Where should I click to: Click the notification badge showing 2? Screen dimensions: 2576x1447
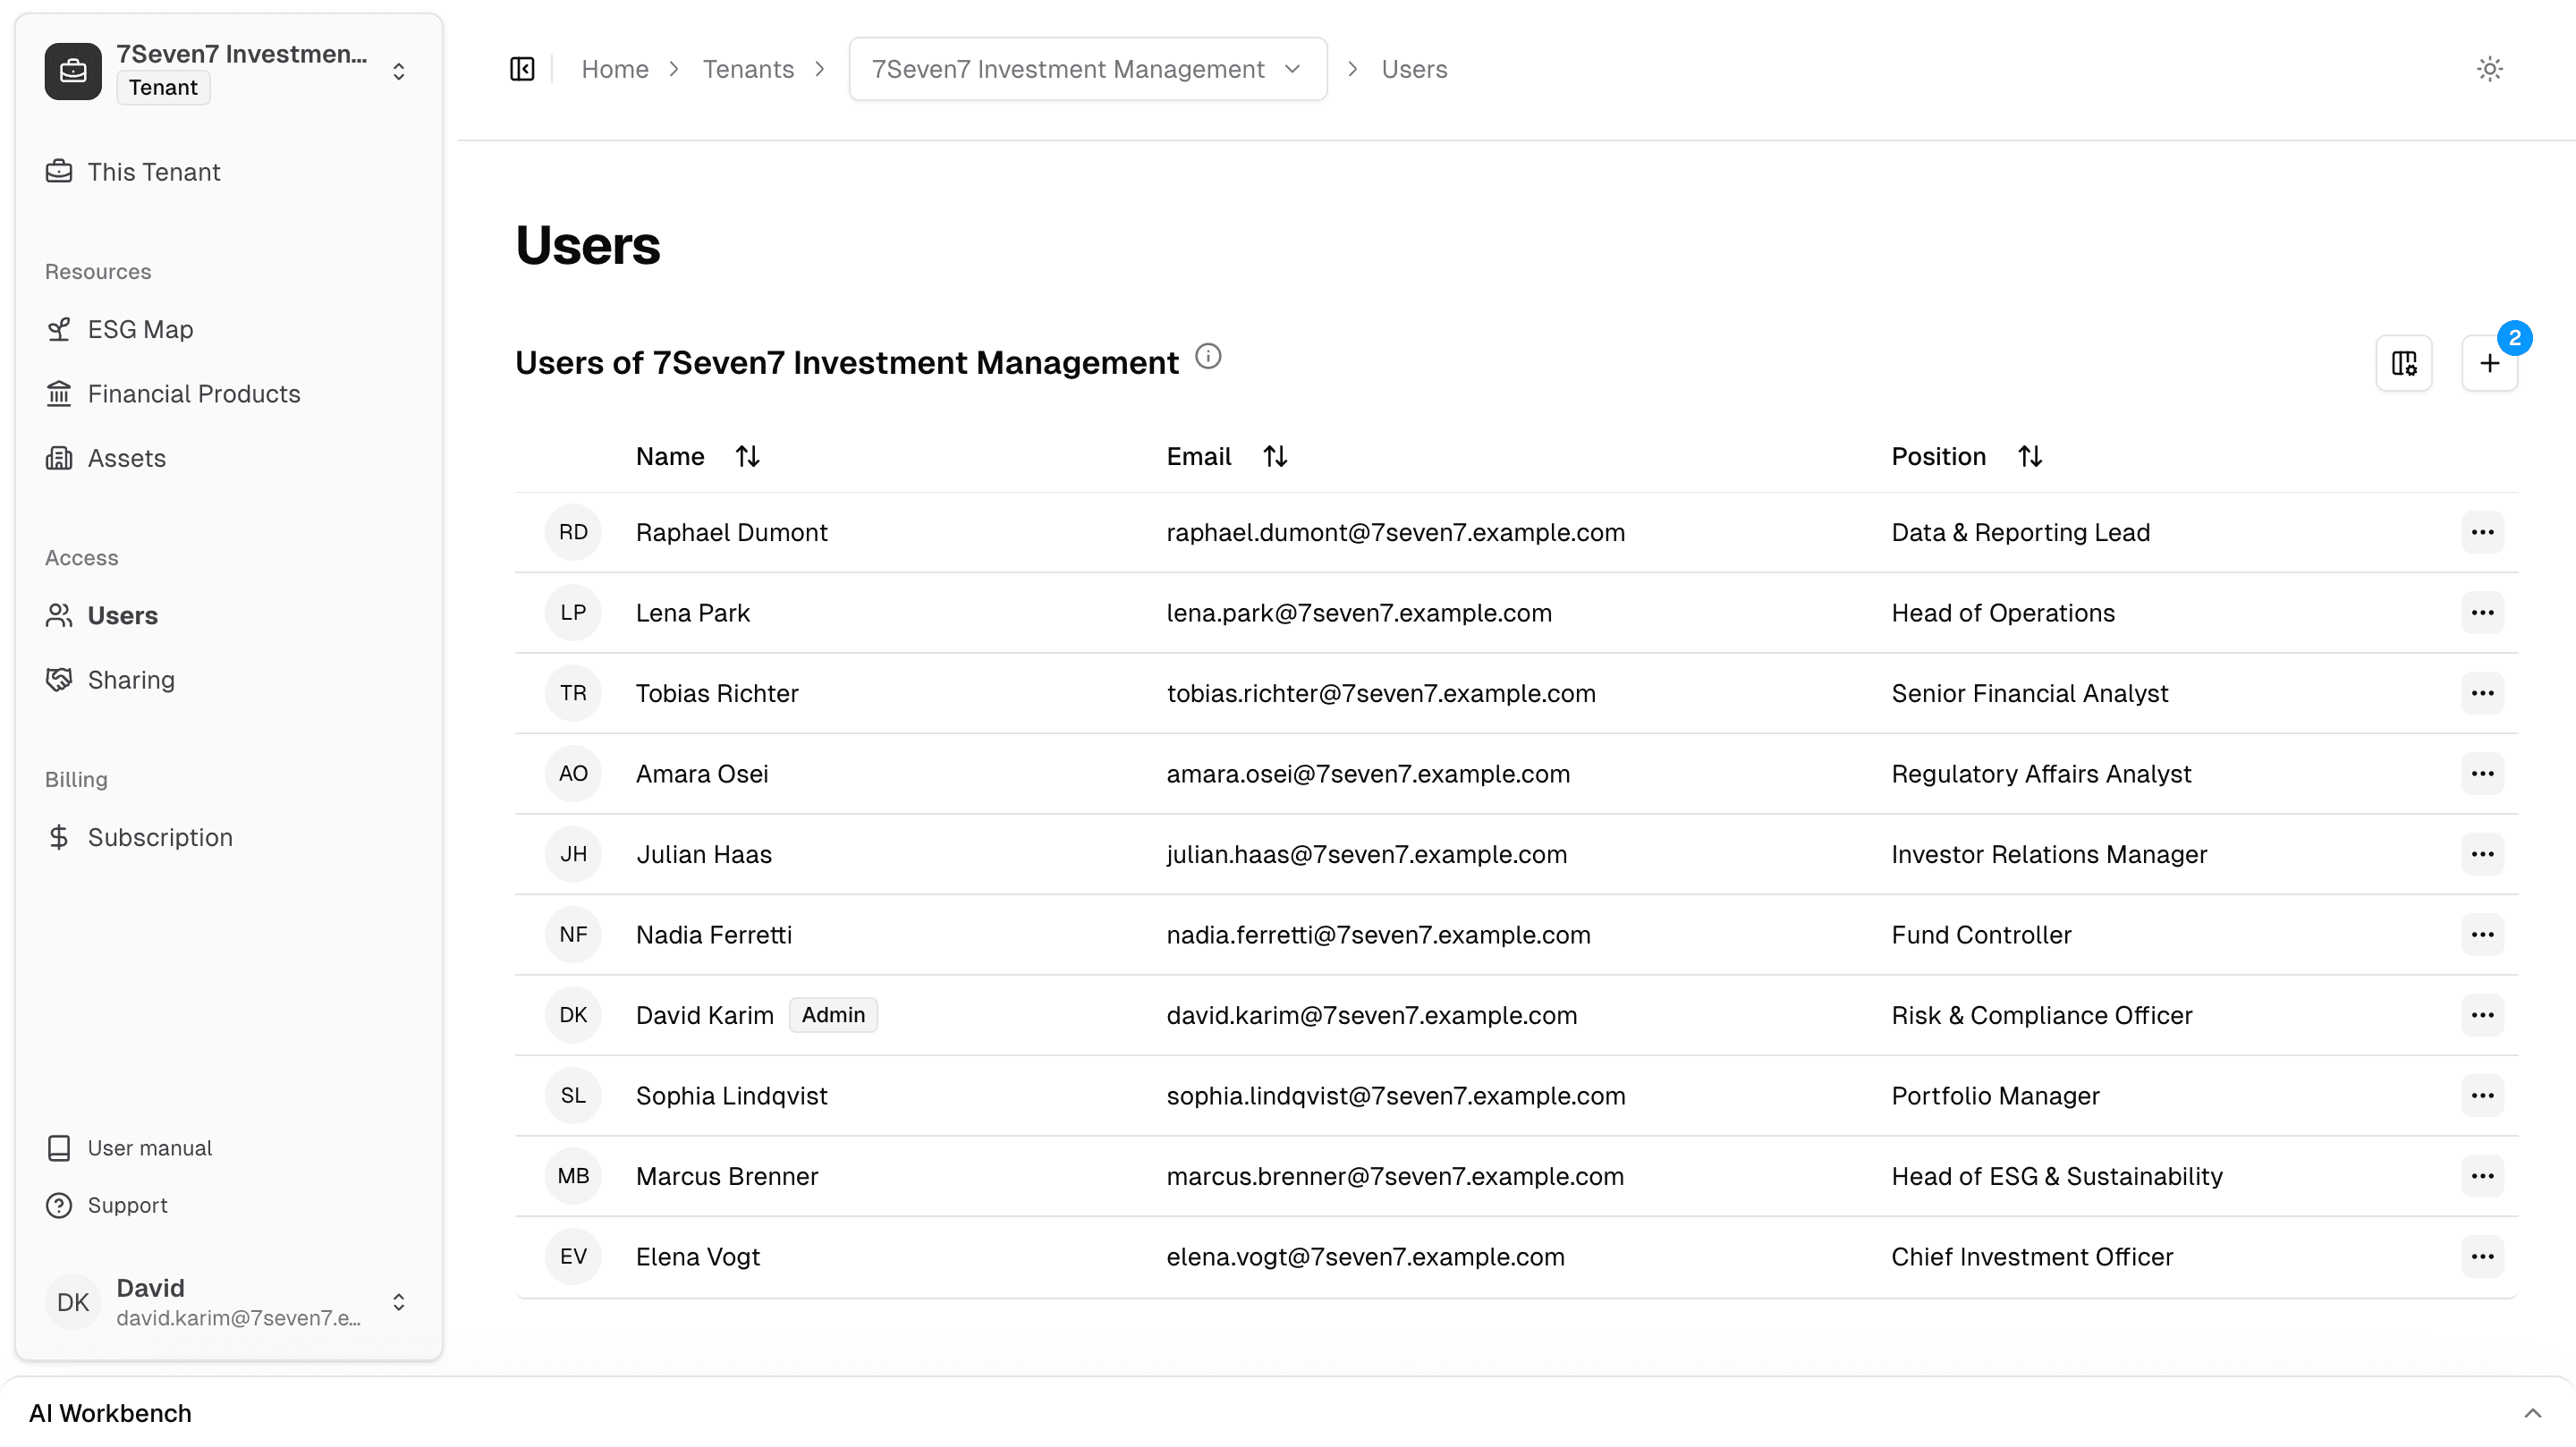pos(2514,338)
